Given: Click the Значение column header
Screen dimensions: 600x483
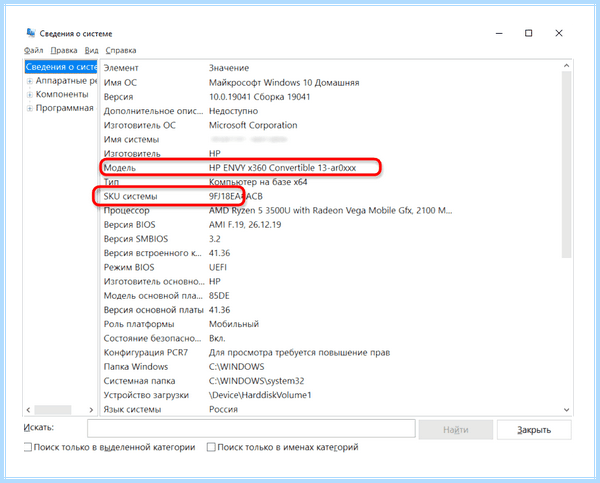Looking at the screenshot, I should click(x=229, y=68).
